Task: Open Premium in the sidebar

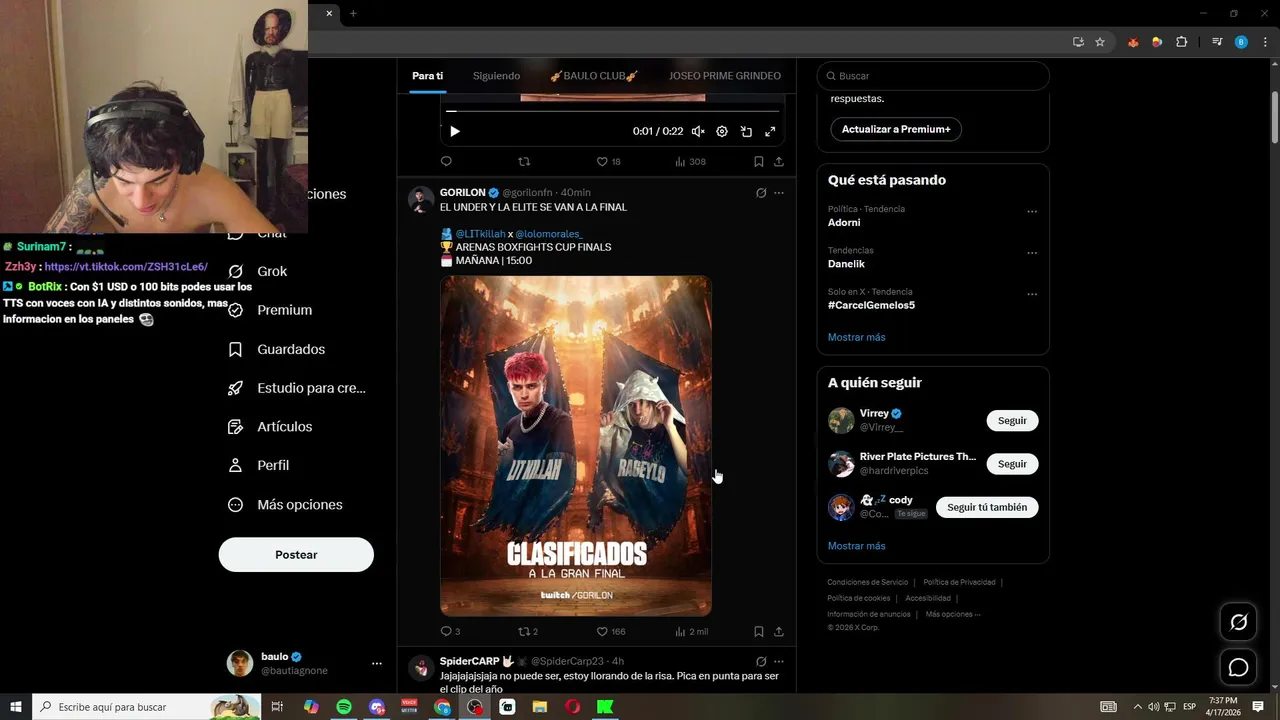Action: point(270,310)
